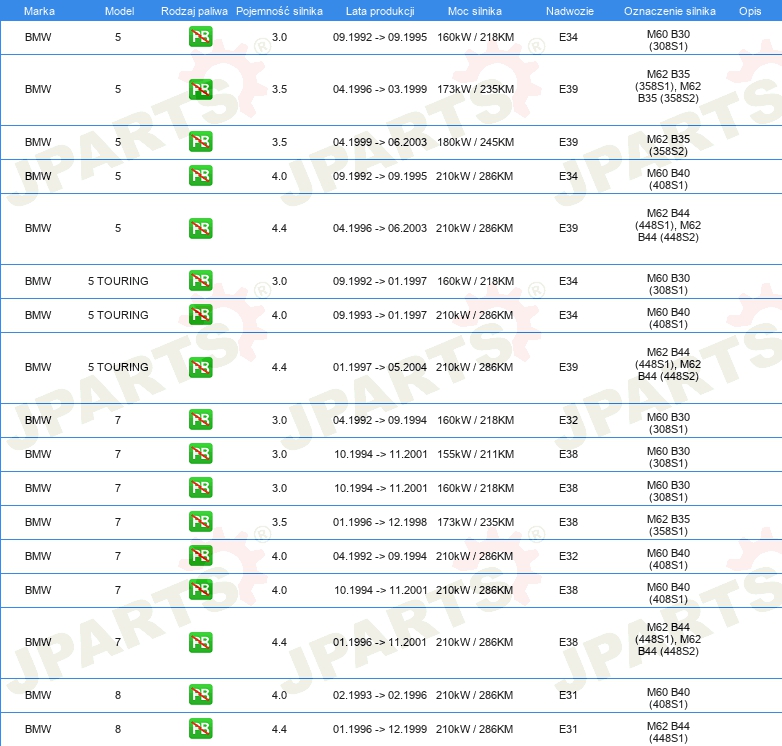Click fuel icon in 5 3.5 173kW E39 row
Screen dimensions: 782x746
pos(200,89)
